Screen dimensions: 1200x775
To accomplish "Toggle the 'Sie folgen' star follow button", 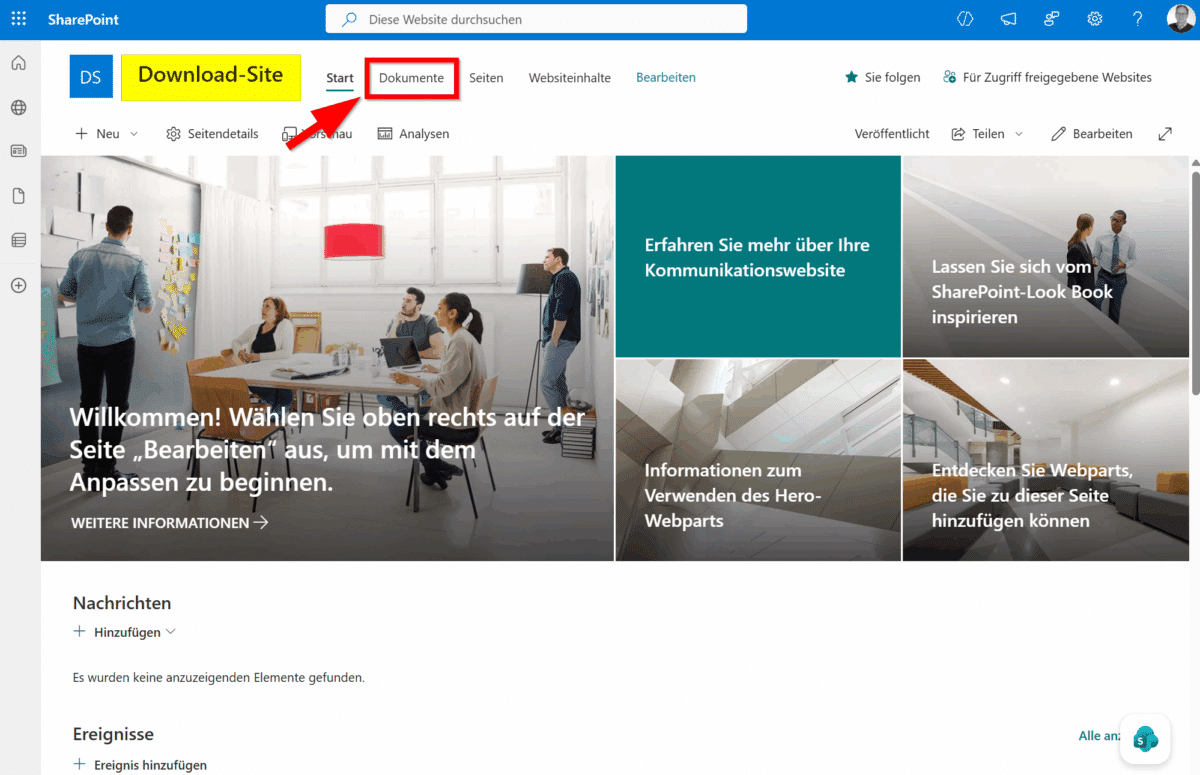I will coord(882,77).
